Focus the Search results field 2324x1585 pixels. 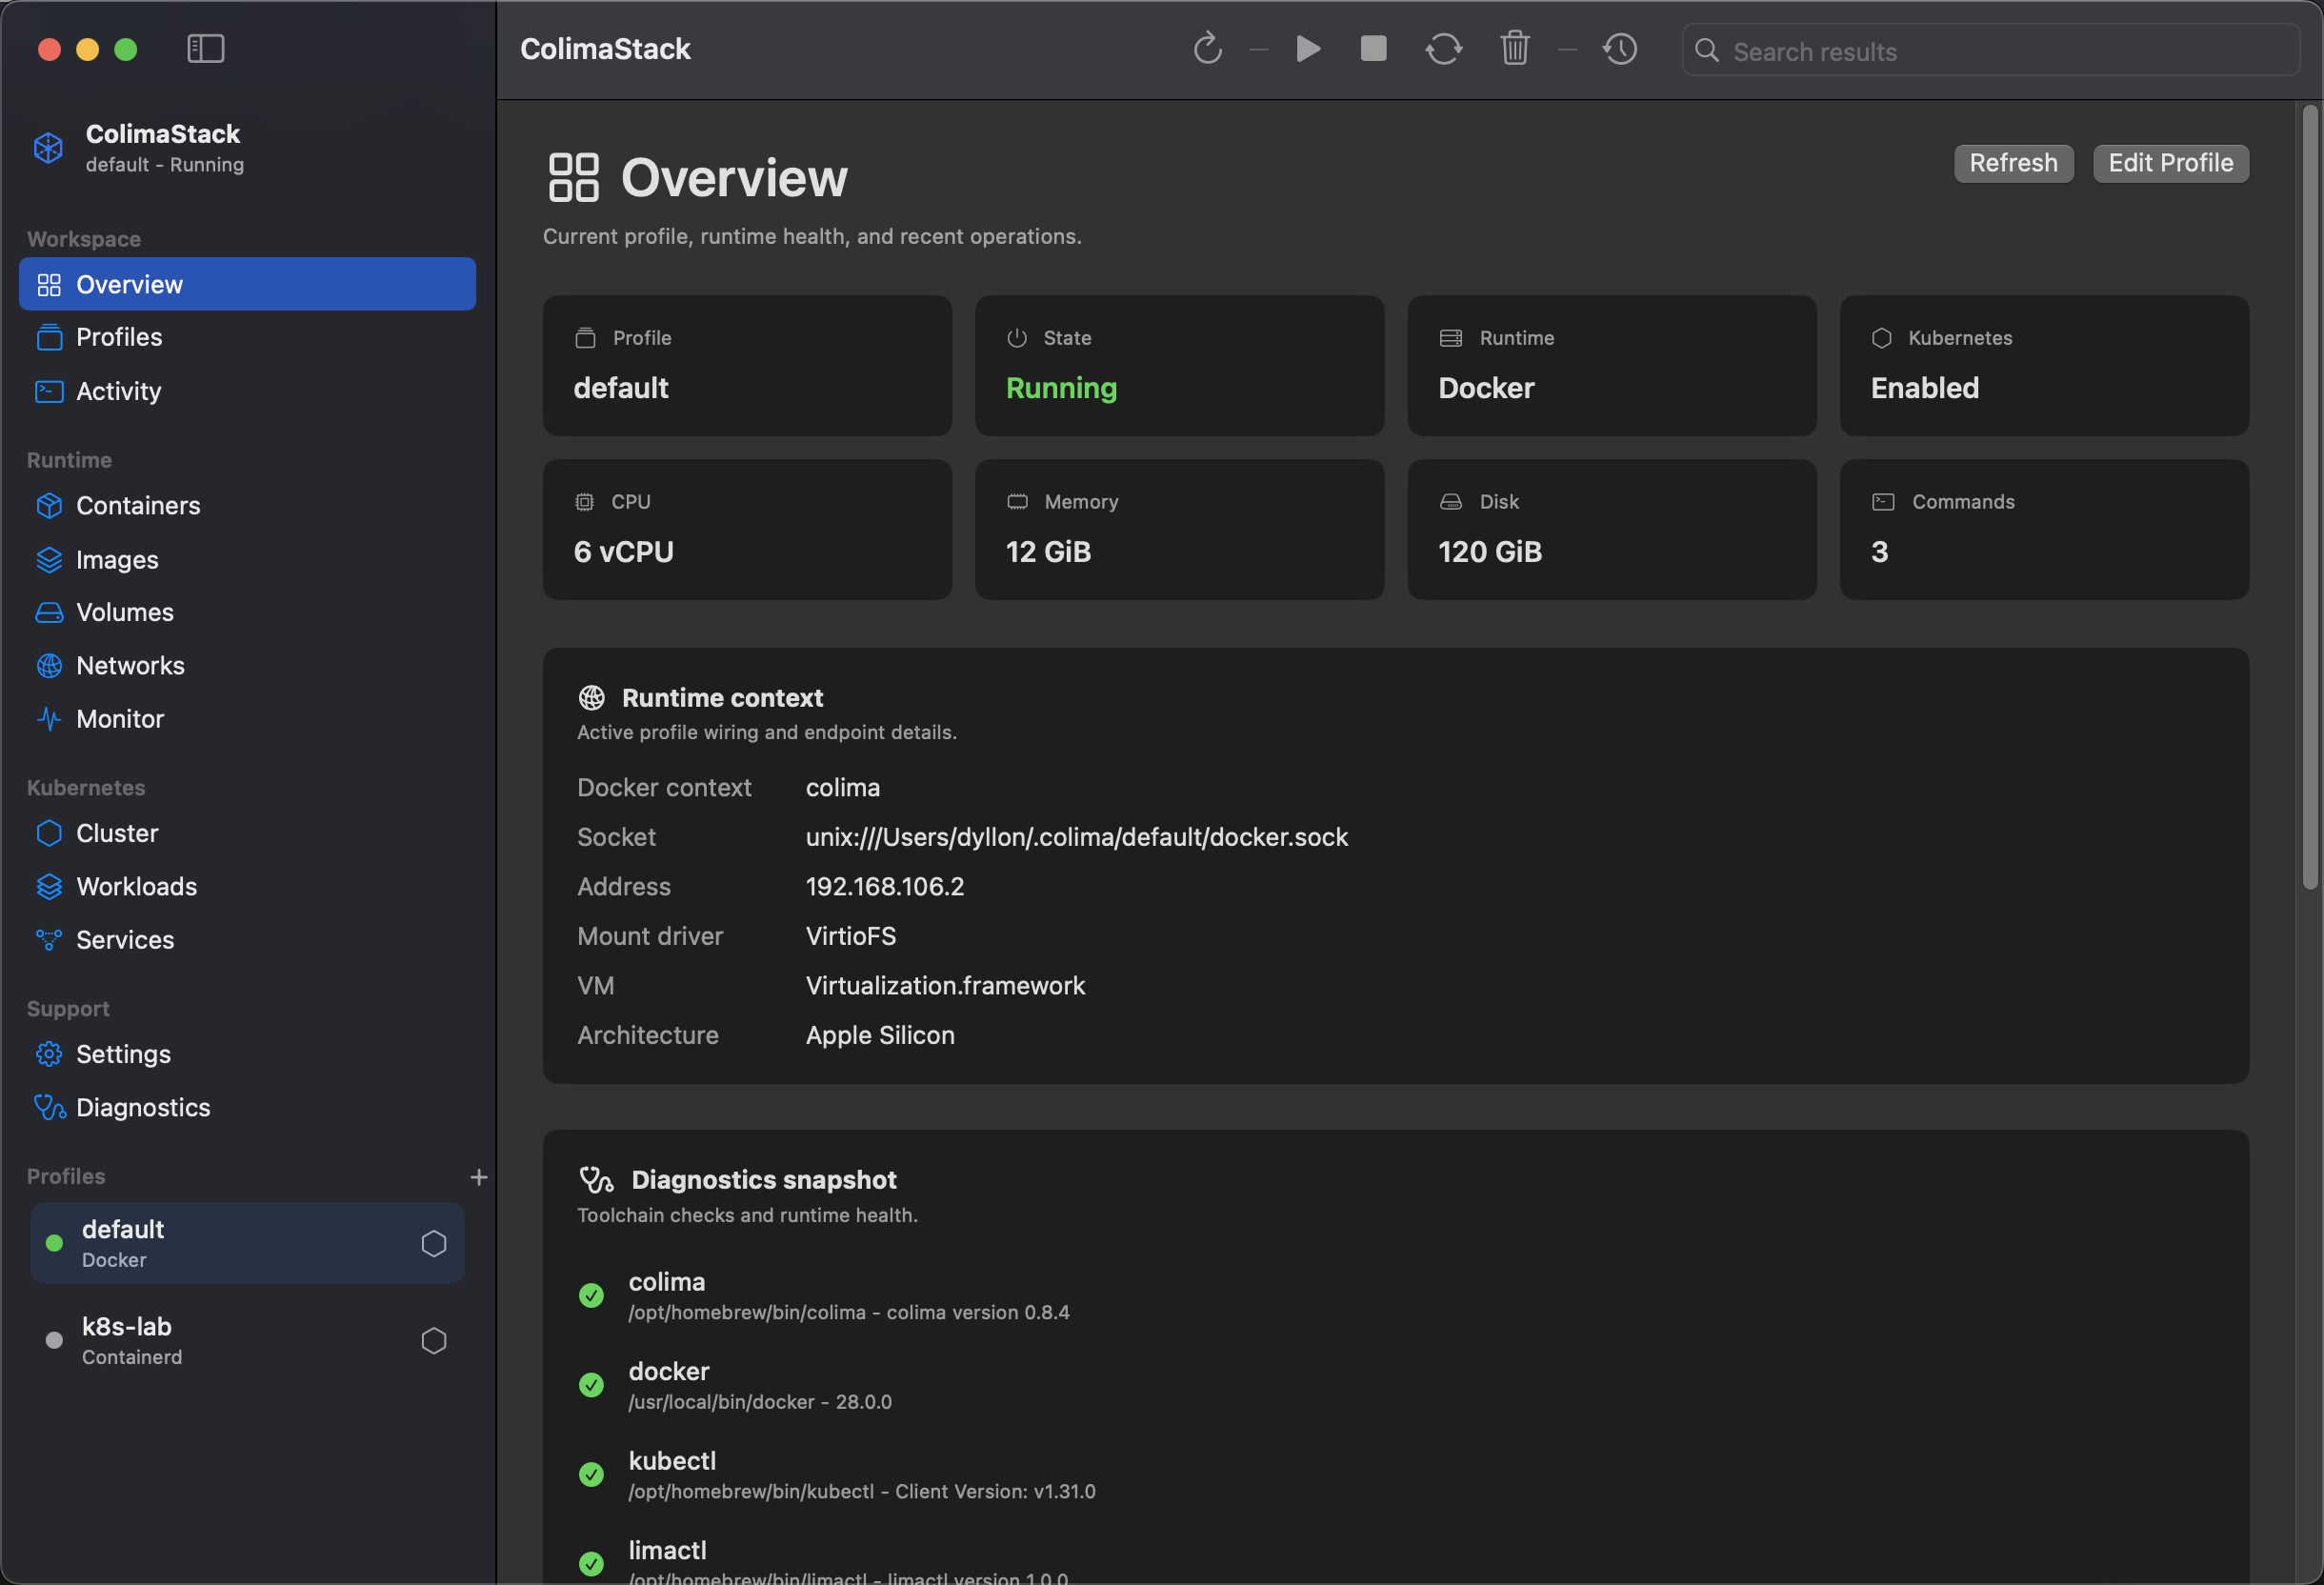tap(1990, 51)
